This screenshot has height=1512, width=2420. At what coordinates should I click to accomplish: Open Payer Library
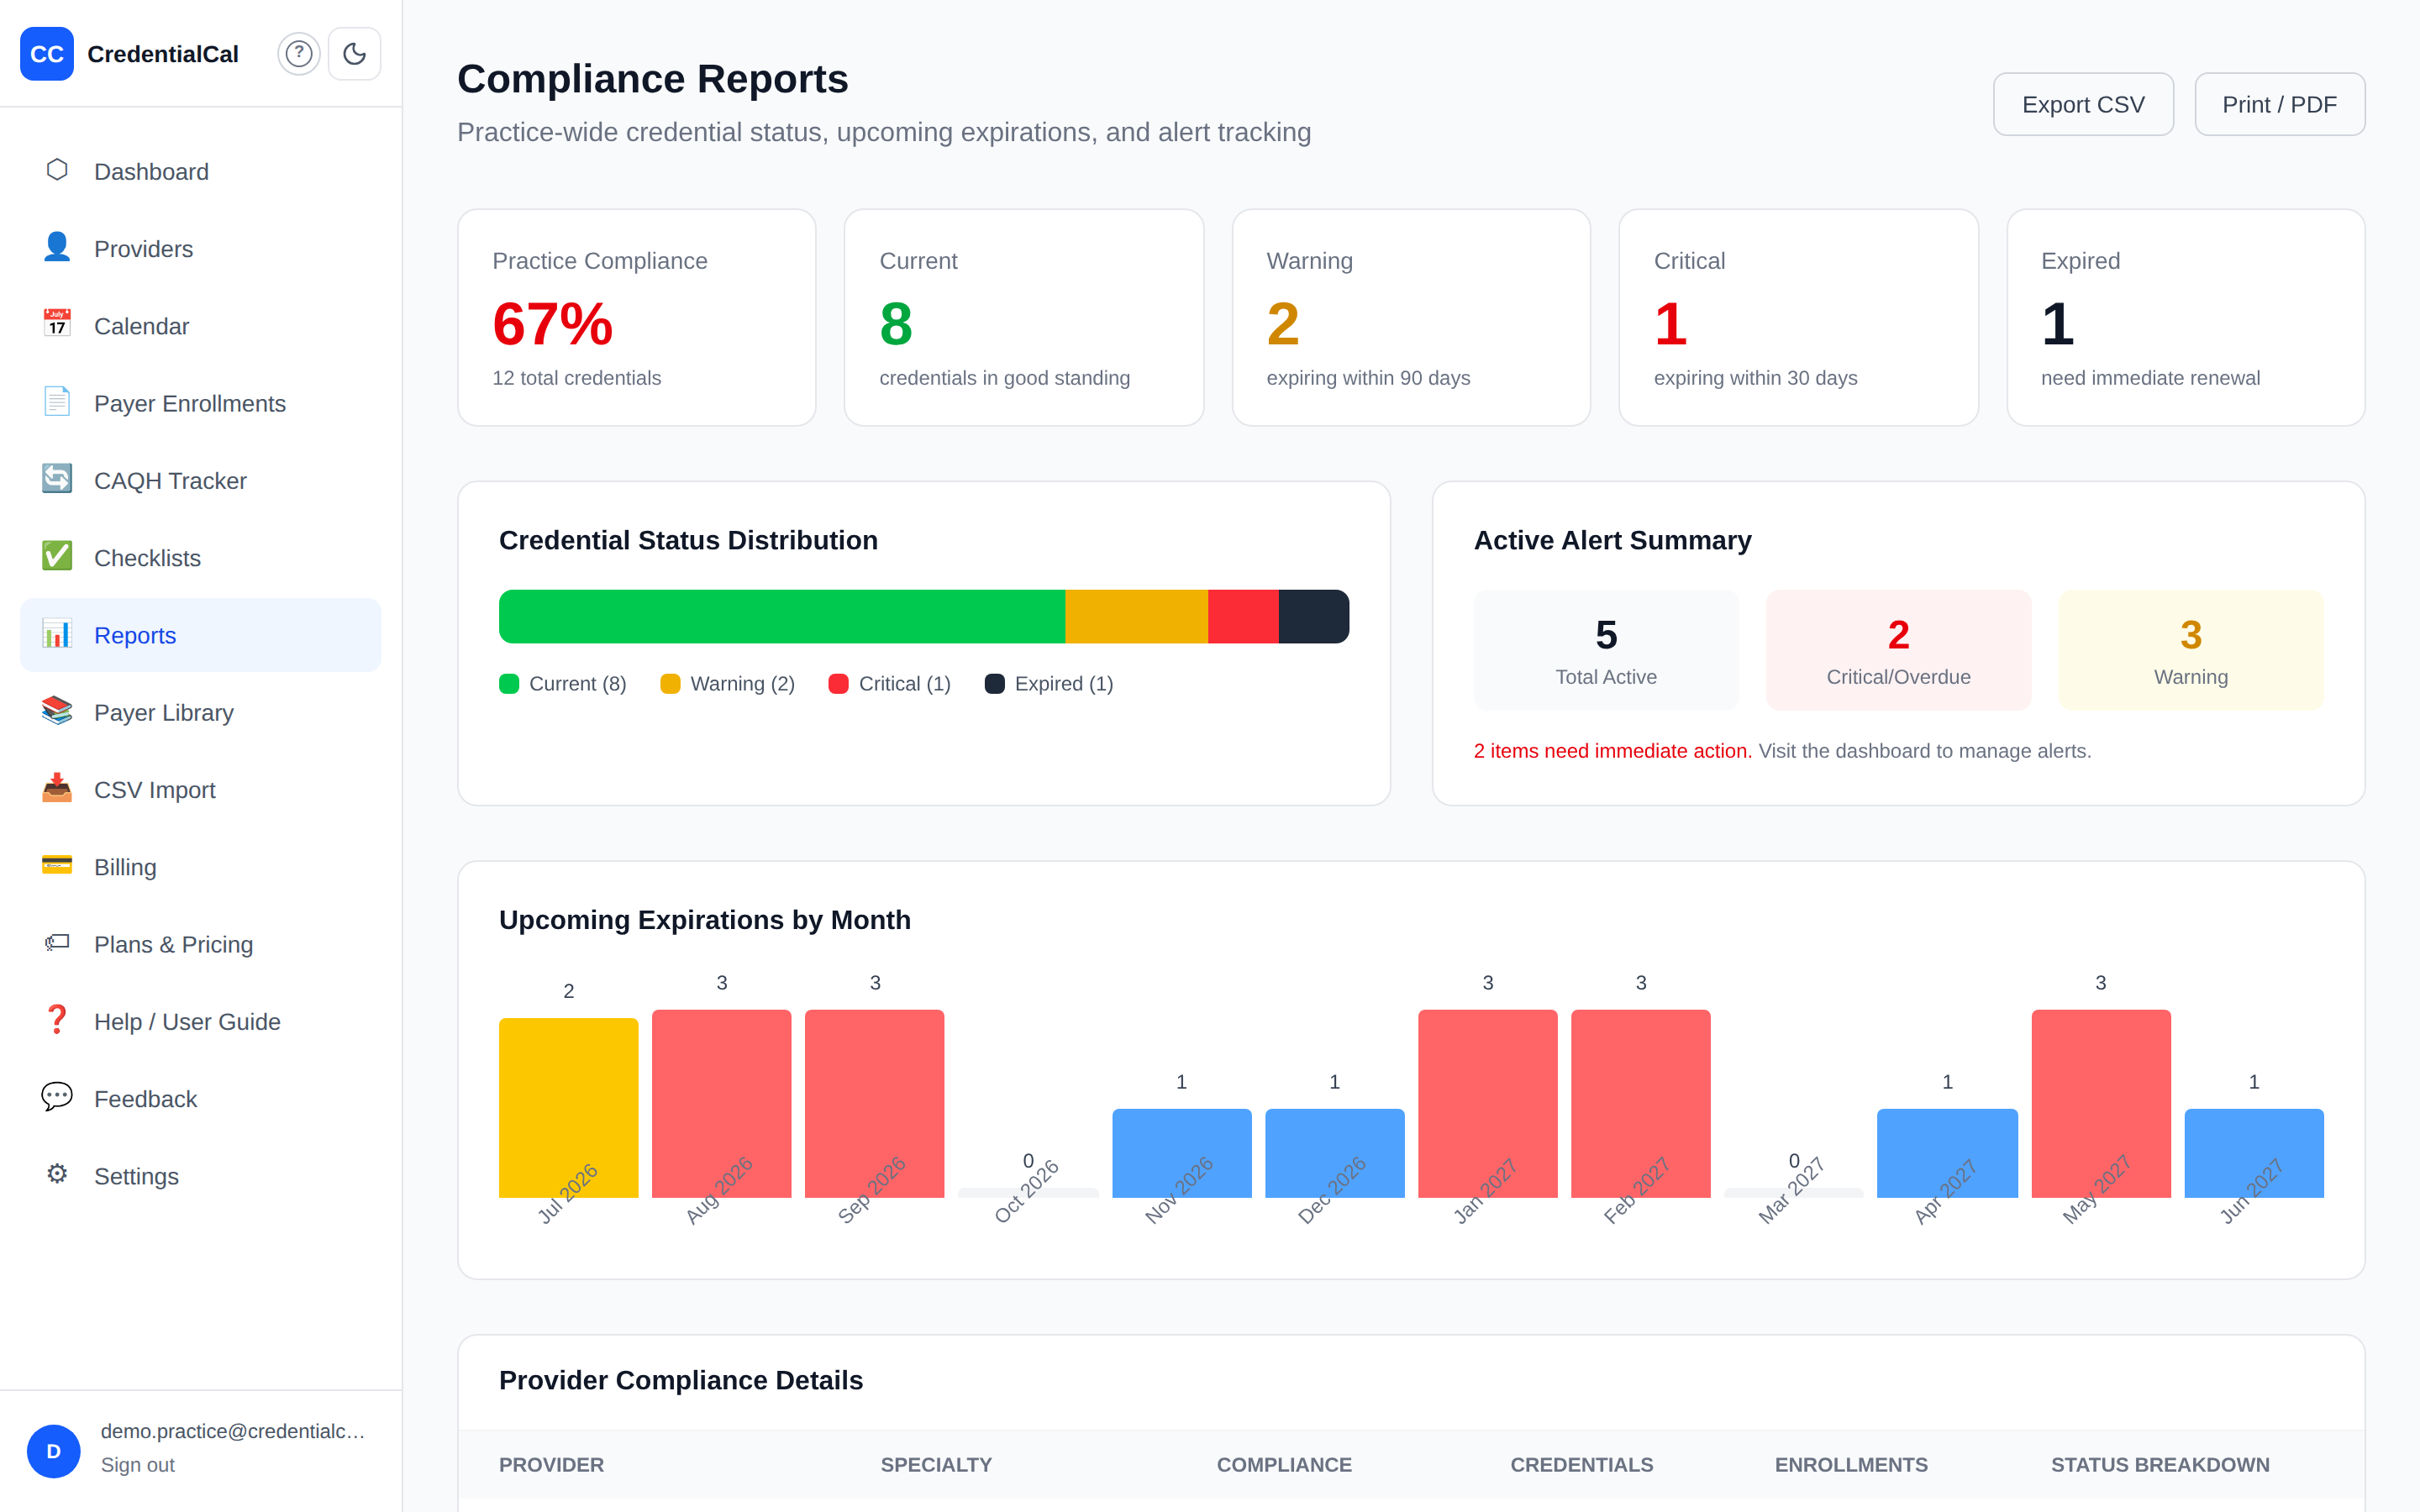click(200, 713)
